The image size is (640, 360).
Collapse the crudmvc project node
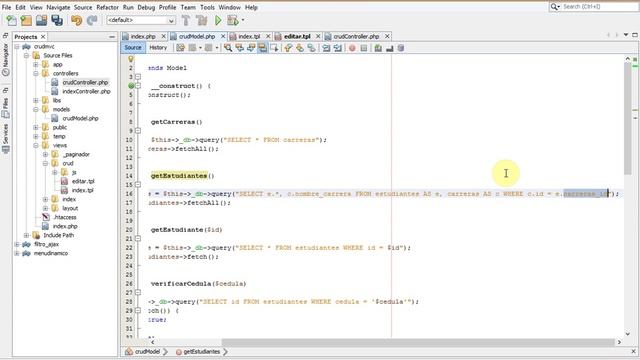point(17,47)
